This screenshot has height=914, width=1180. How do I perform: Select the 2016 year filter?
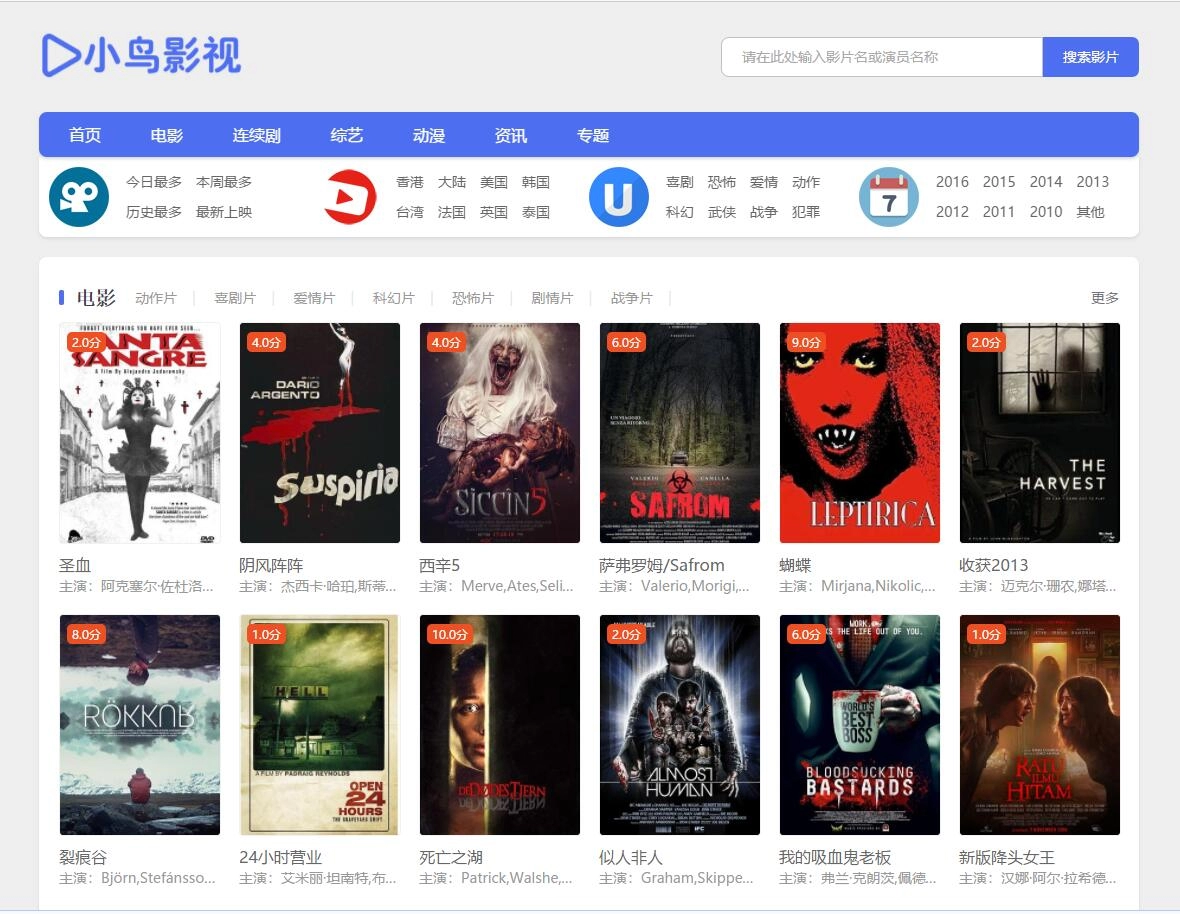pyautogui.click(x=952, y=182)
